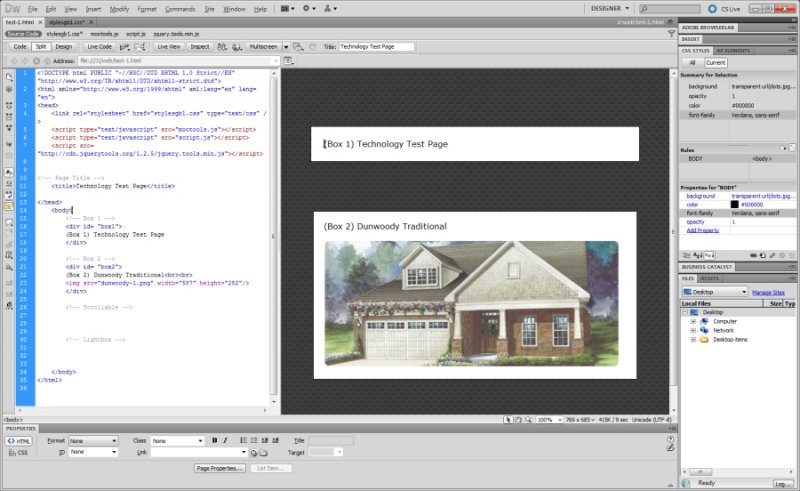
Task: Open the layout dropdown icon in menu bar
Action: 288,8
